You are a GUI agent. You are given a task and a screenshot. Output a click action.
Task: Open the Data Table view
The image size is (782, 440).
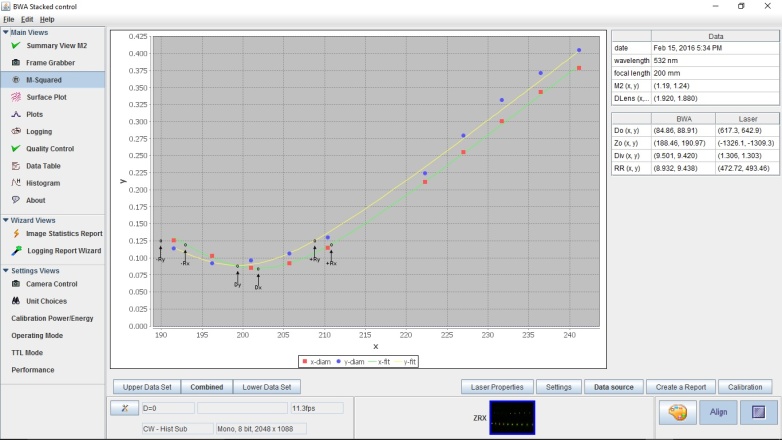[43, 166]
